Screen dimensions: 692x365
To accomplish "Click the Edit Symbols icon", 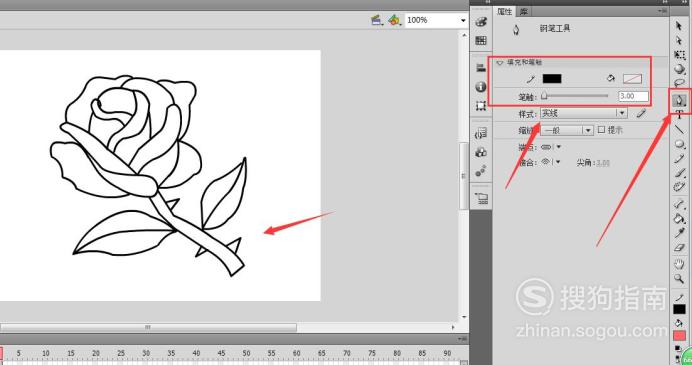I will click(x=394, y=20).
